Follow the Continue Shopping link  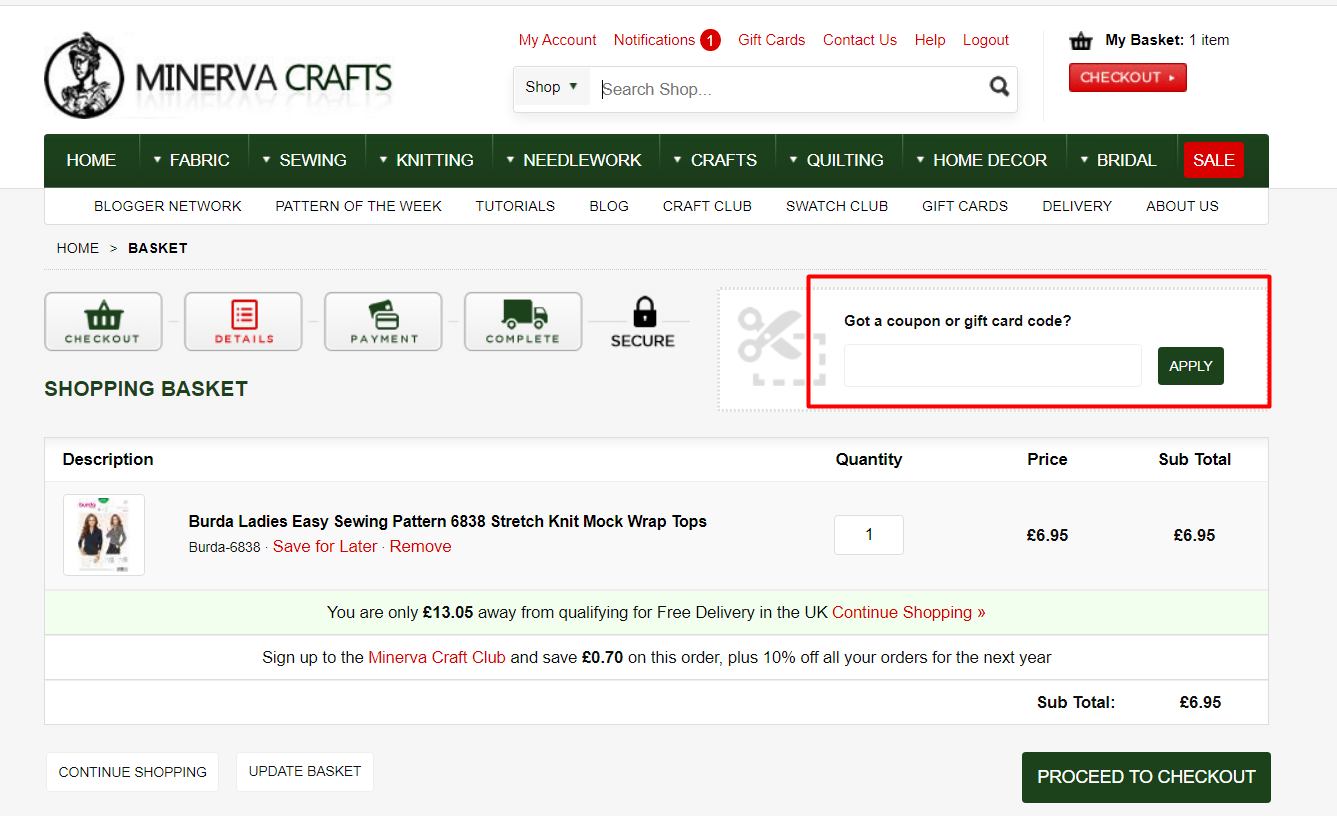coord(905,611)
